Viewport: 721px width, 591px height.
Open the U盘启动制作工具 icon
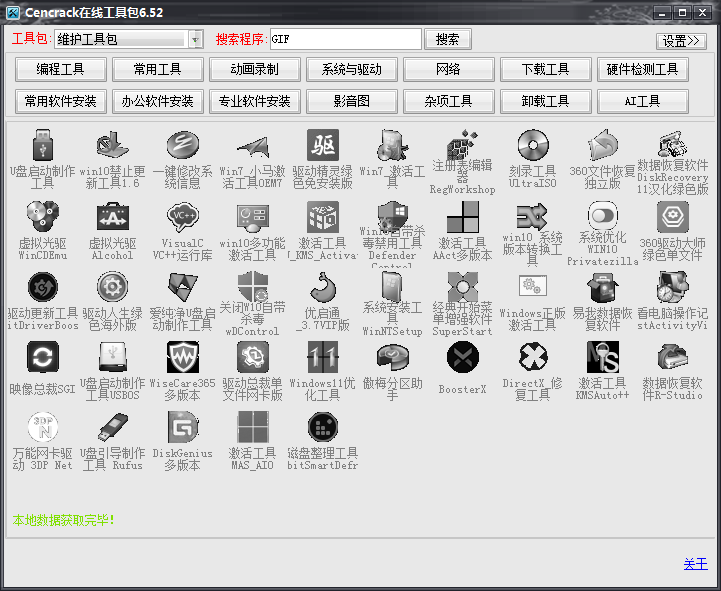[42, 146]
